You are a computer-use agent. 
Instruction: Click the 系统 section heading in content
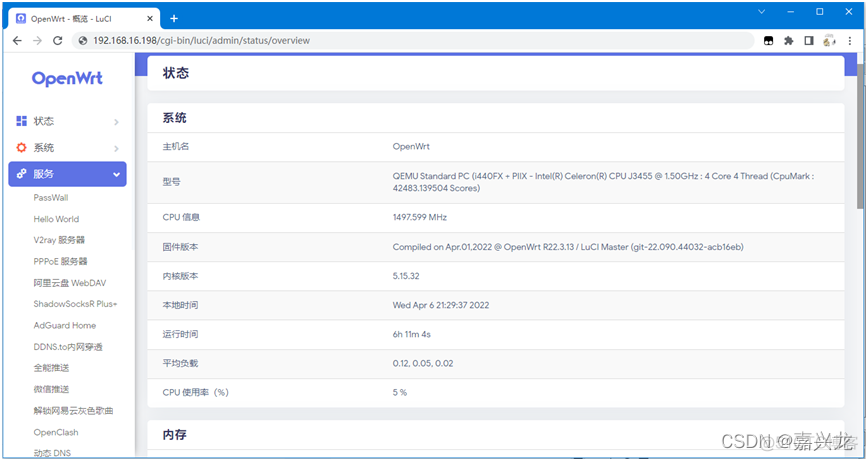[x=174, y=118]
